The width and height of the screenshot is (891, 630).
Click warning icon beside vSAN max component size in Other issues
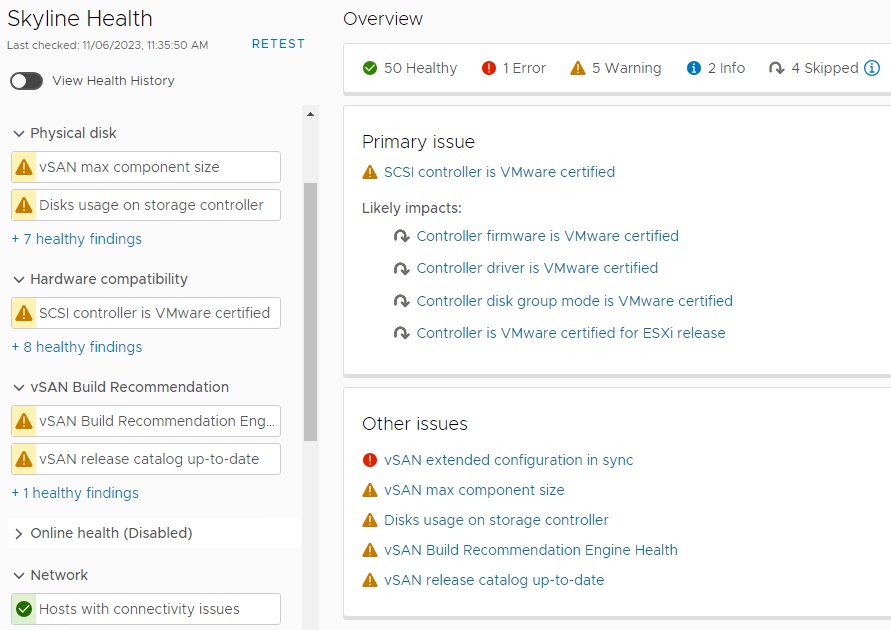370,490
